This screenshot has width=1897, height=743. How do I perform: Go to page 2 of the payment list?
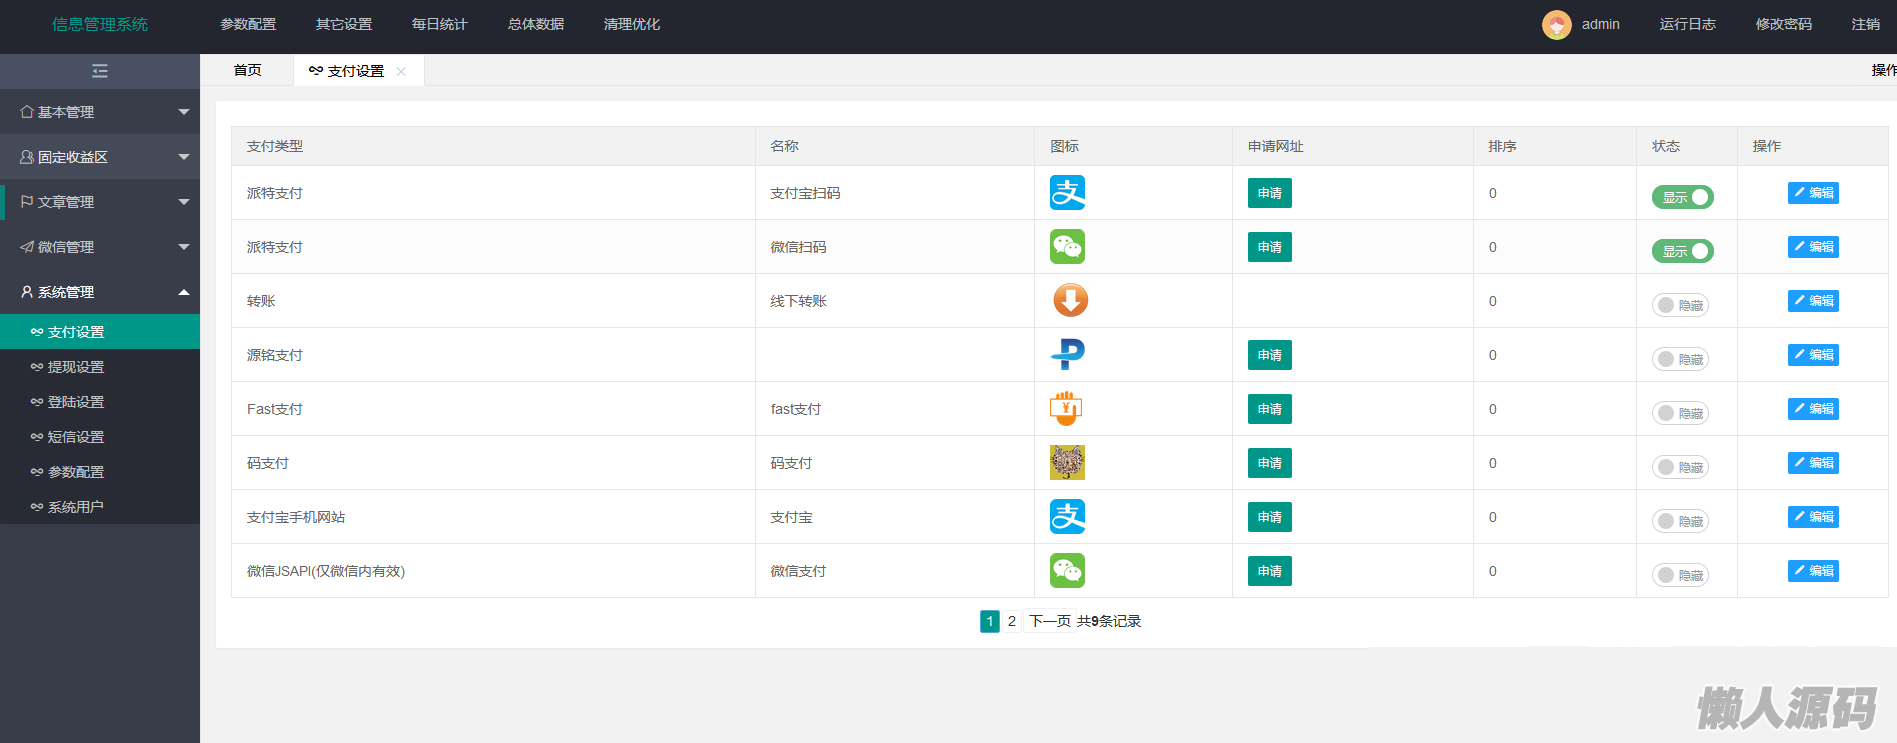[x=1011, y=621]
